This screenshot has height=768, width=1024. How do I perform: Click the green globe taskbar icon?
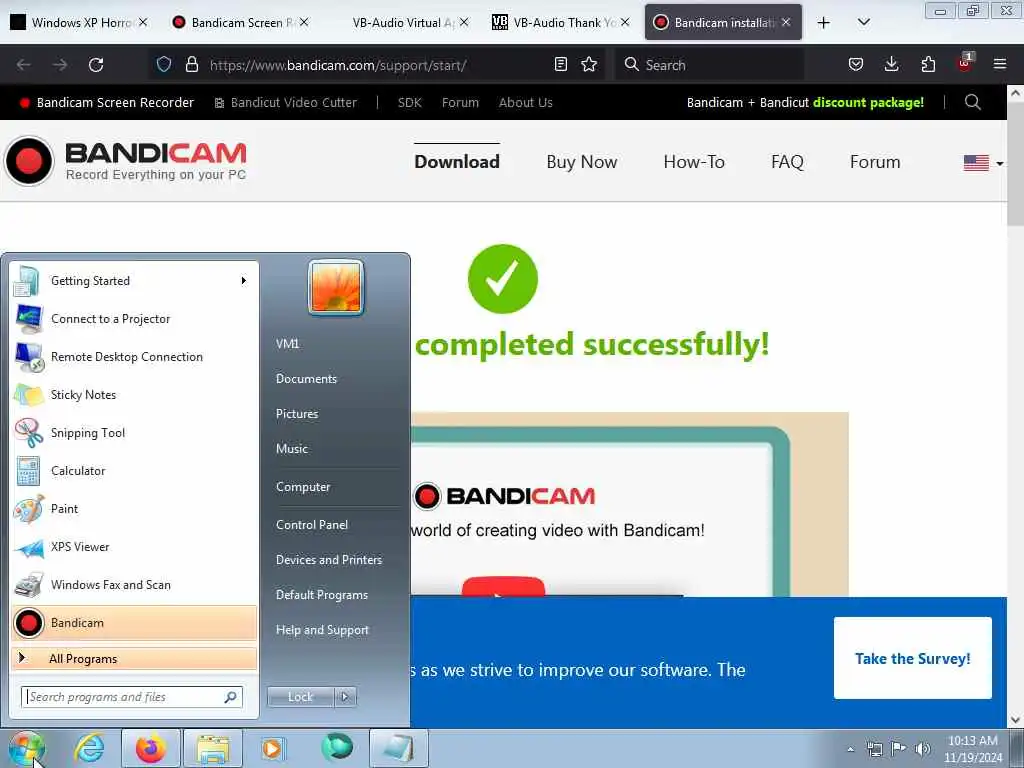(x=337, y=747)
